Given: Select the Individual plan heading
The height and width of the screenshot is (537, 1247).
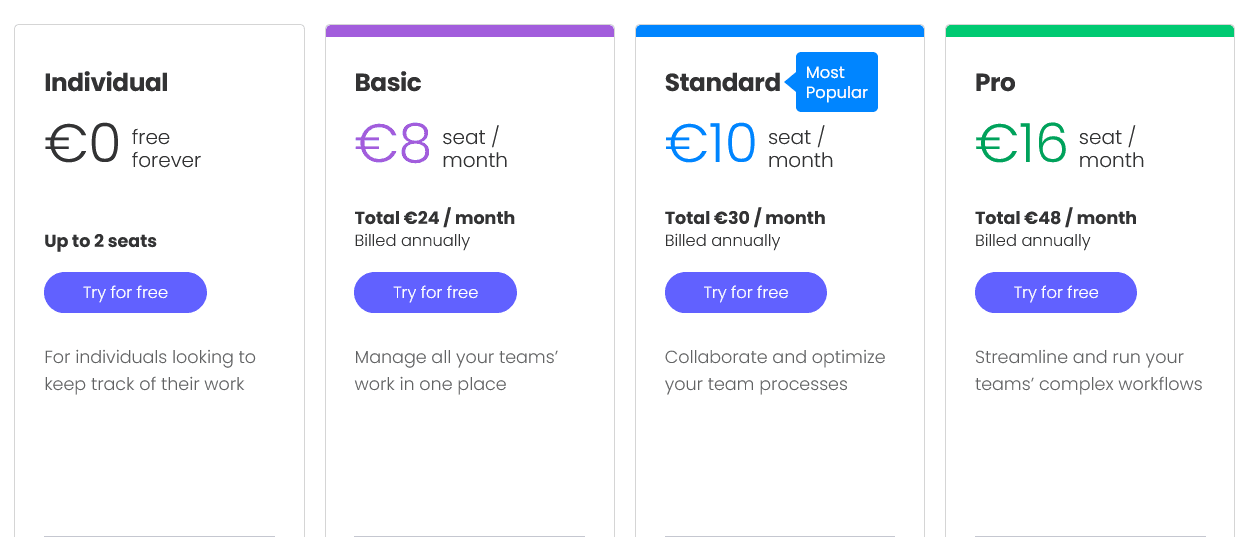Looking at the screenshot, I should click(x=106, y=82).
